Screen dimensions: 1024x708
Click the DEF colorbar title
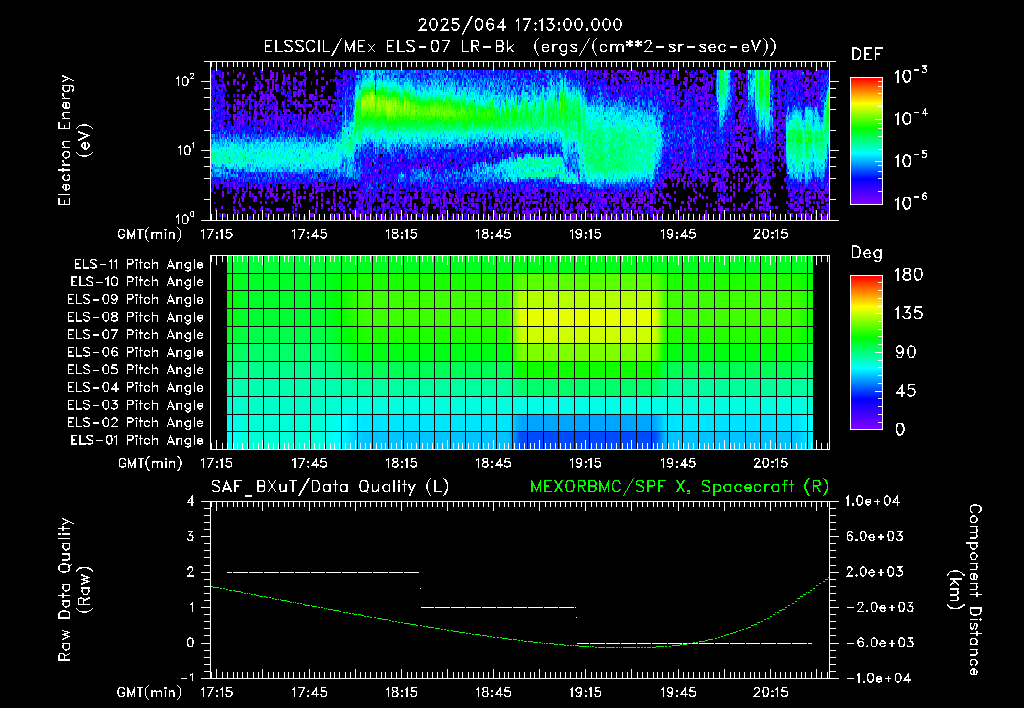click(x=867, y=55)
